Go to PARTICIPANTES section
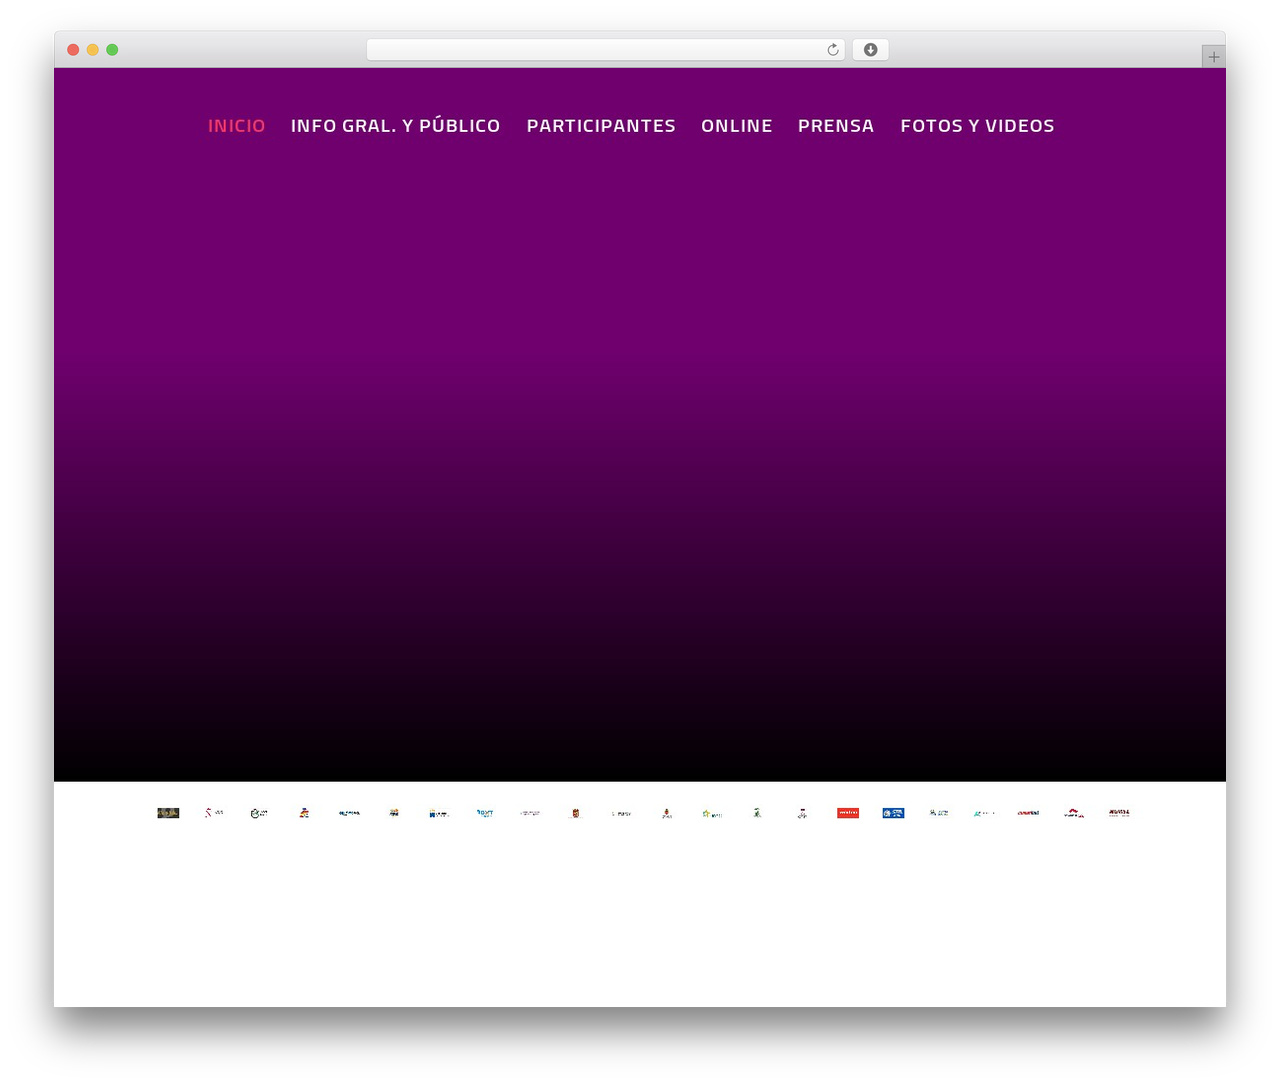Viewport: 1280px width, 1084px height. pyautogui.click(x=601, y=126)
